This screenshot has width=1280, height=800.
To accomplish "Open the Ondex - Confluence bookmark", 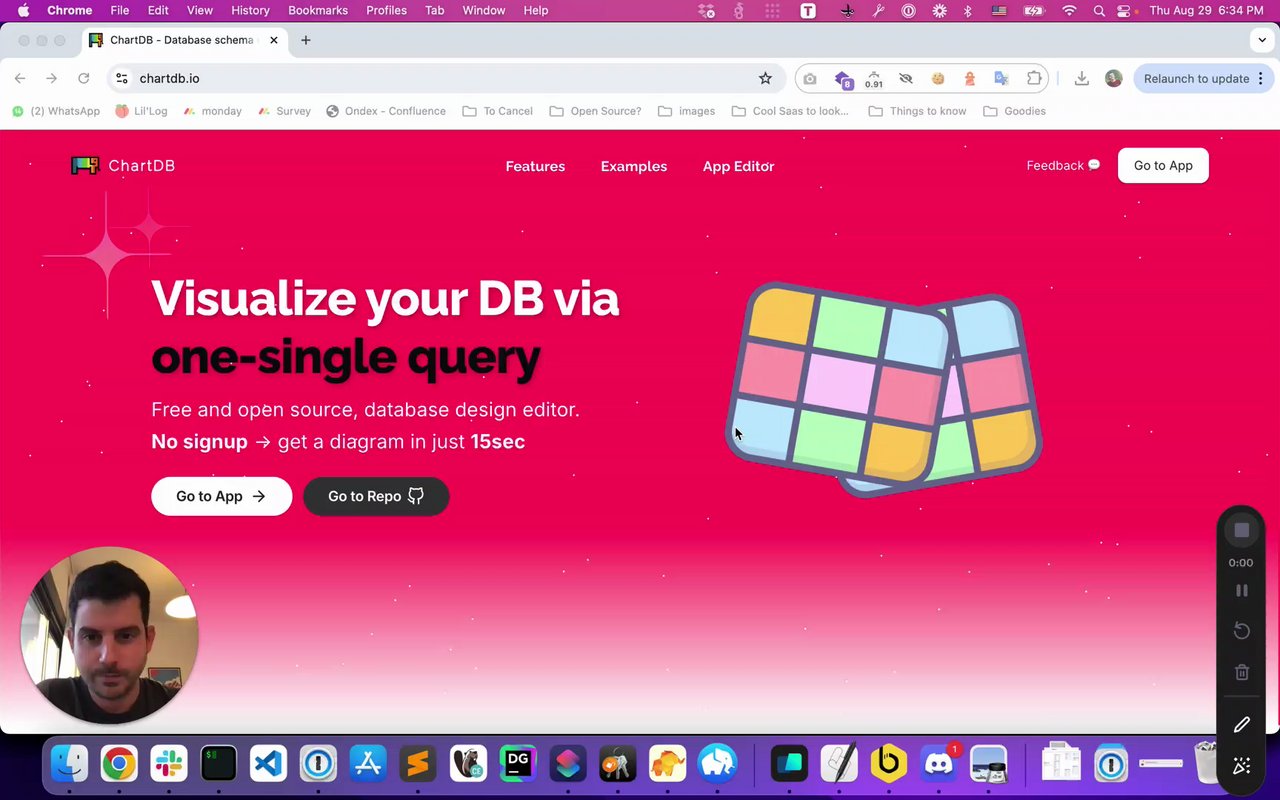I will (x=386, y=111).
